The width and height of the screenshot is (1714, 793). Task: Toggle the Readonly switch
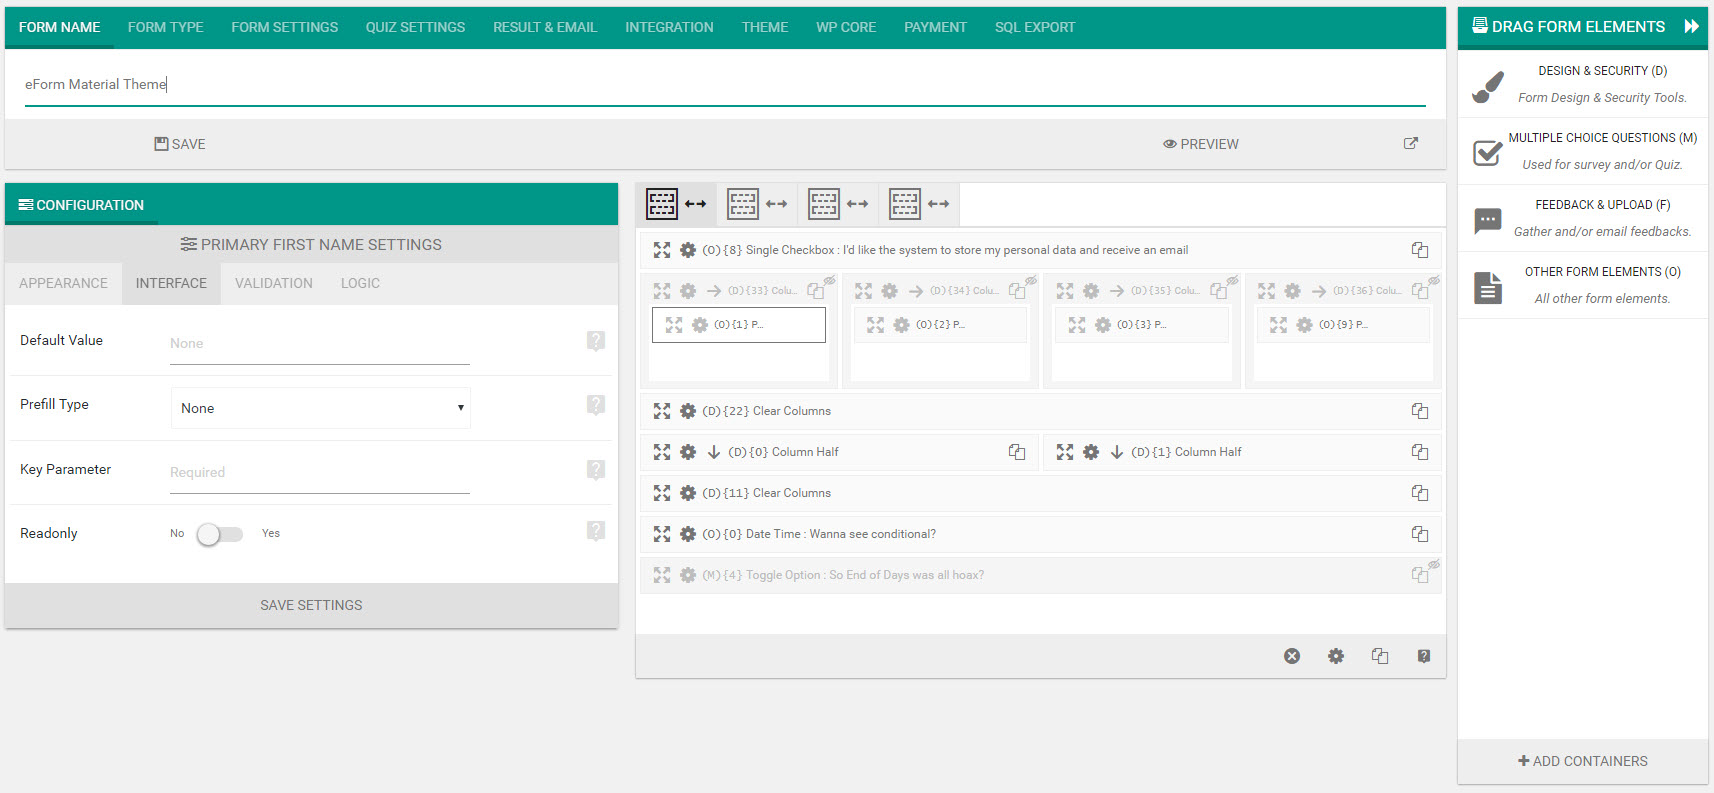219,534
